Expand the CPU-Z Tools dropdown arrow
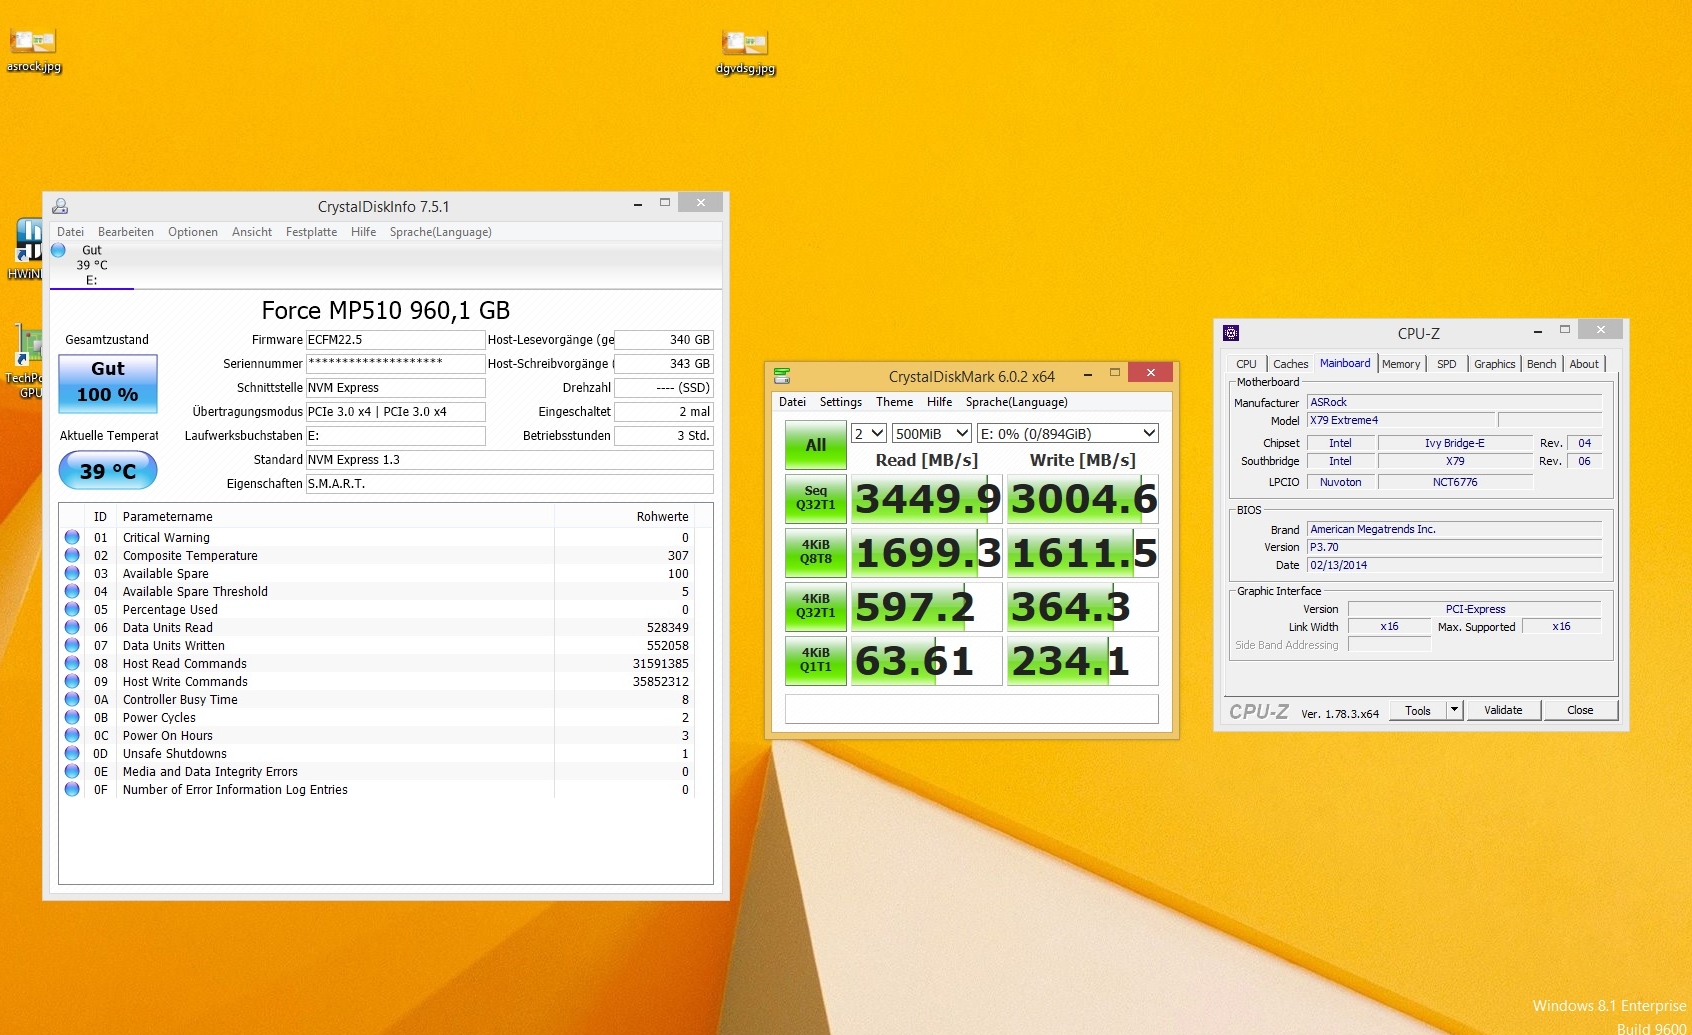This screenshot has width=1692, height=1035. pyautogui.click(x=1455, y=710)
